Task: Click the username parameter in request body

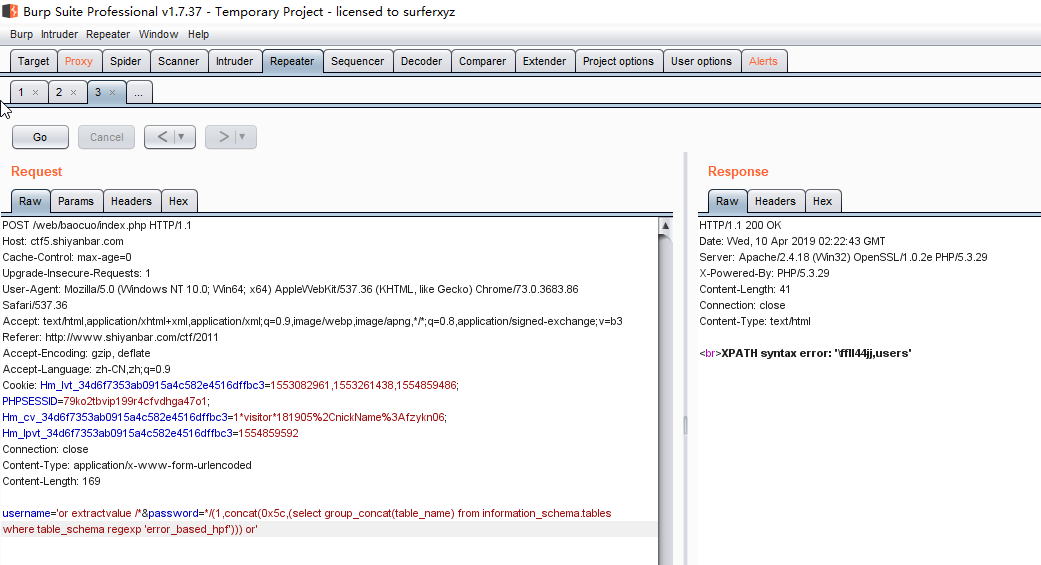Action: 27,513
